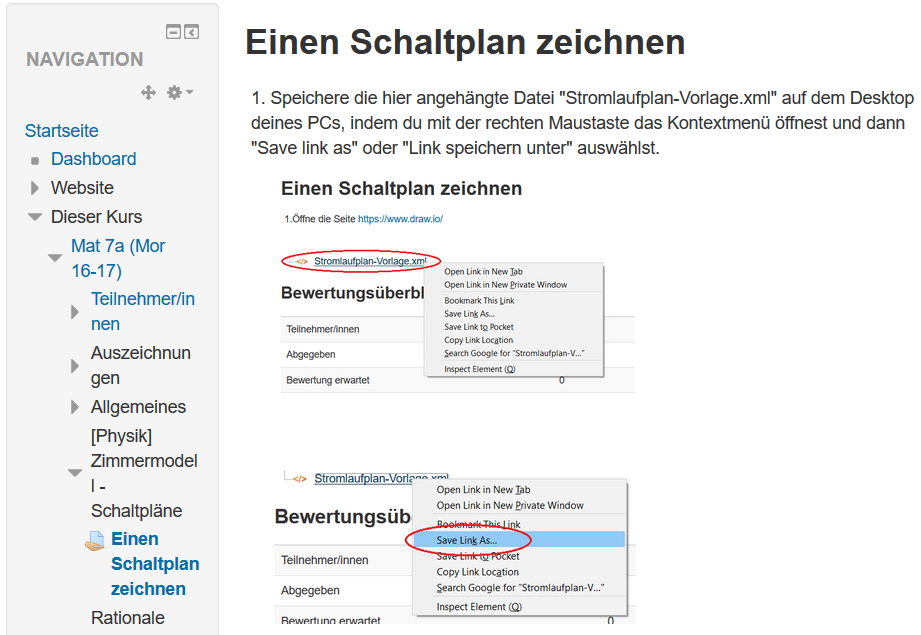Go to Startseite
The height and width of the screenshot is (635, 921).
point(61,131)
